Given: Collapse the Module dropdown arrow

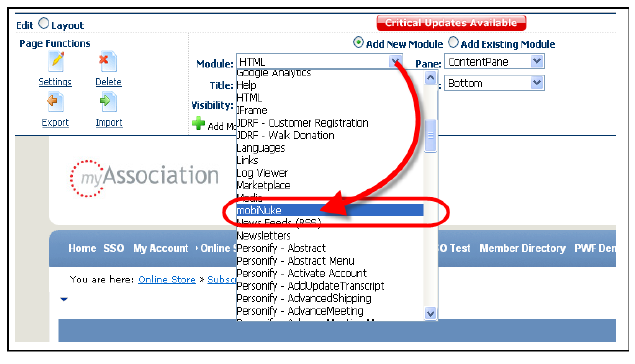Looking at the screenshot, I should (395, 62).
